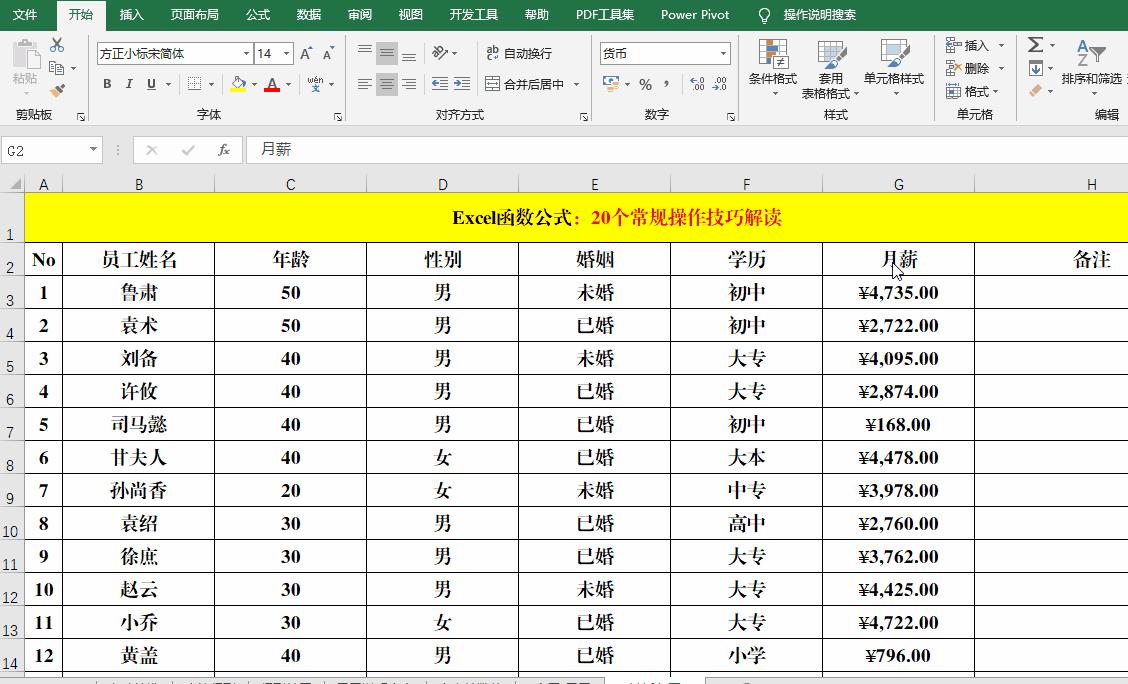
Task: Toggle bold formatting with the B button
Action: click(x=107, y=84)
